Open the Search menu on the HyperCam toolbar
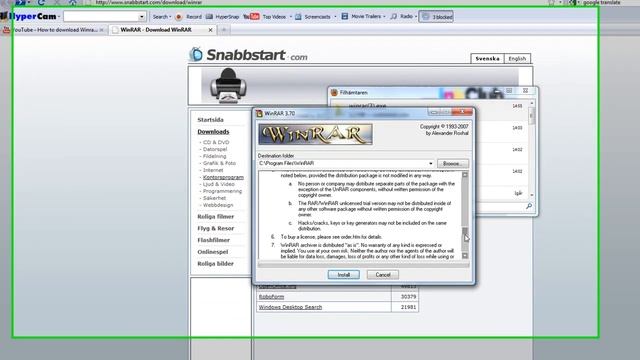Screen dimensions: 640x360 click(161, 17)
